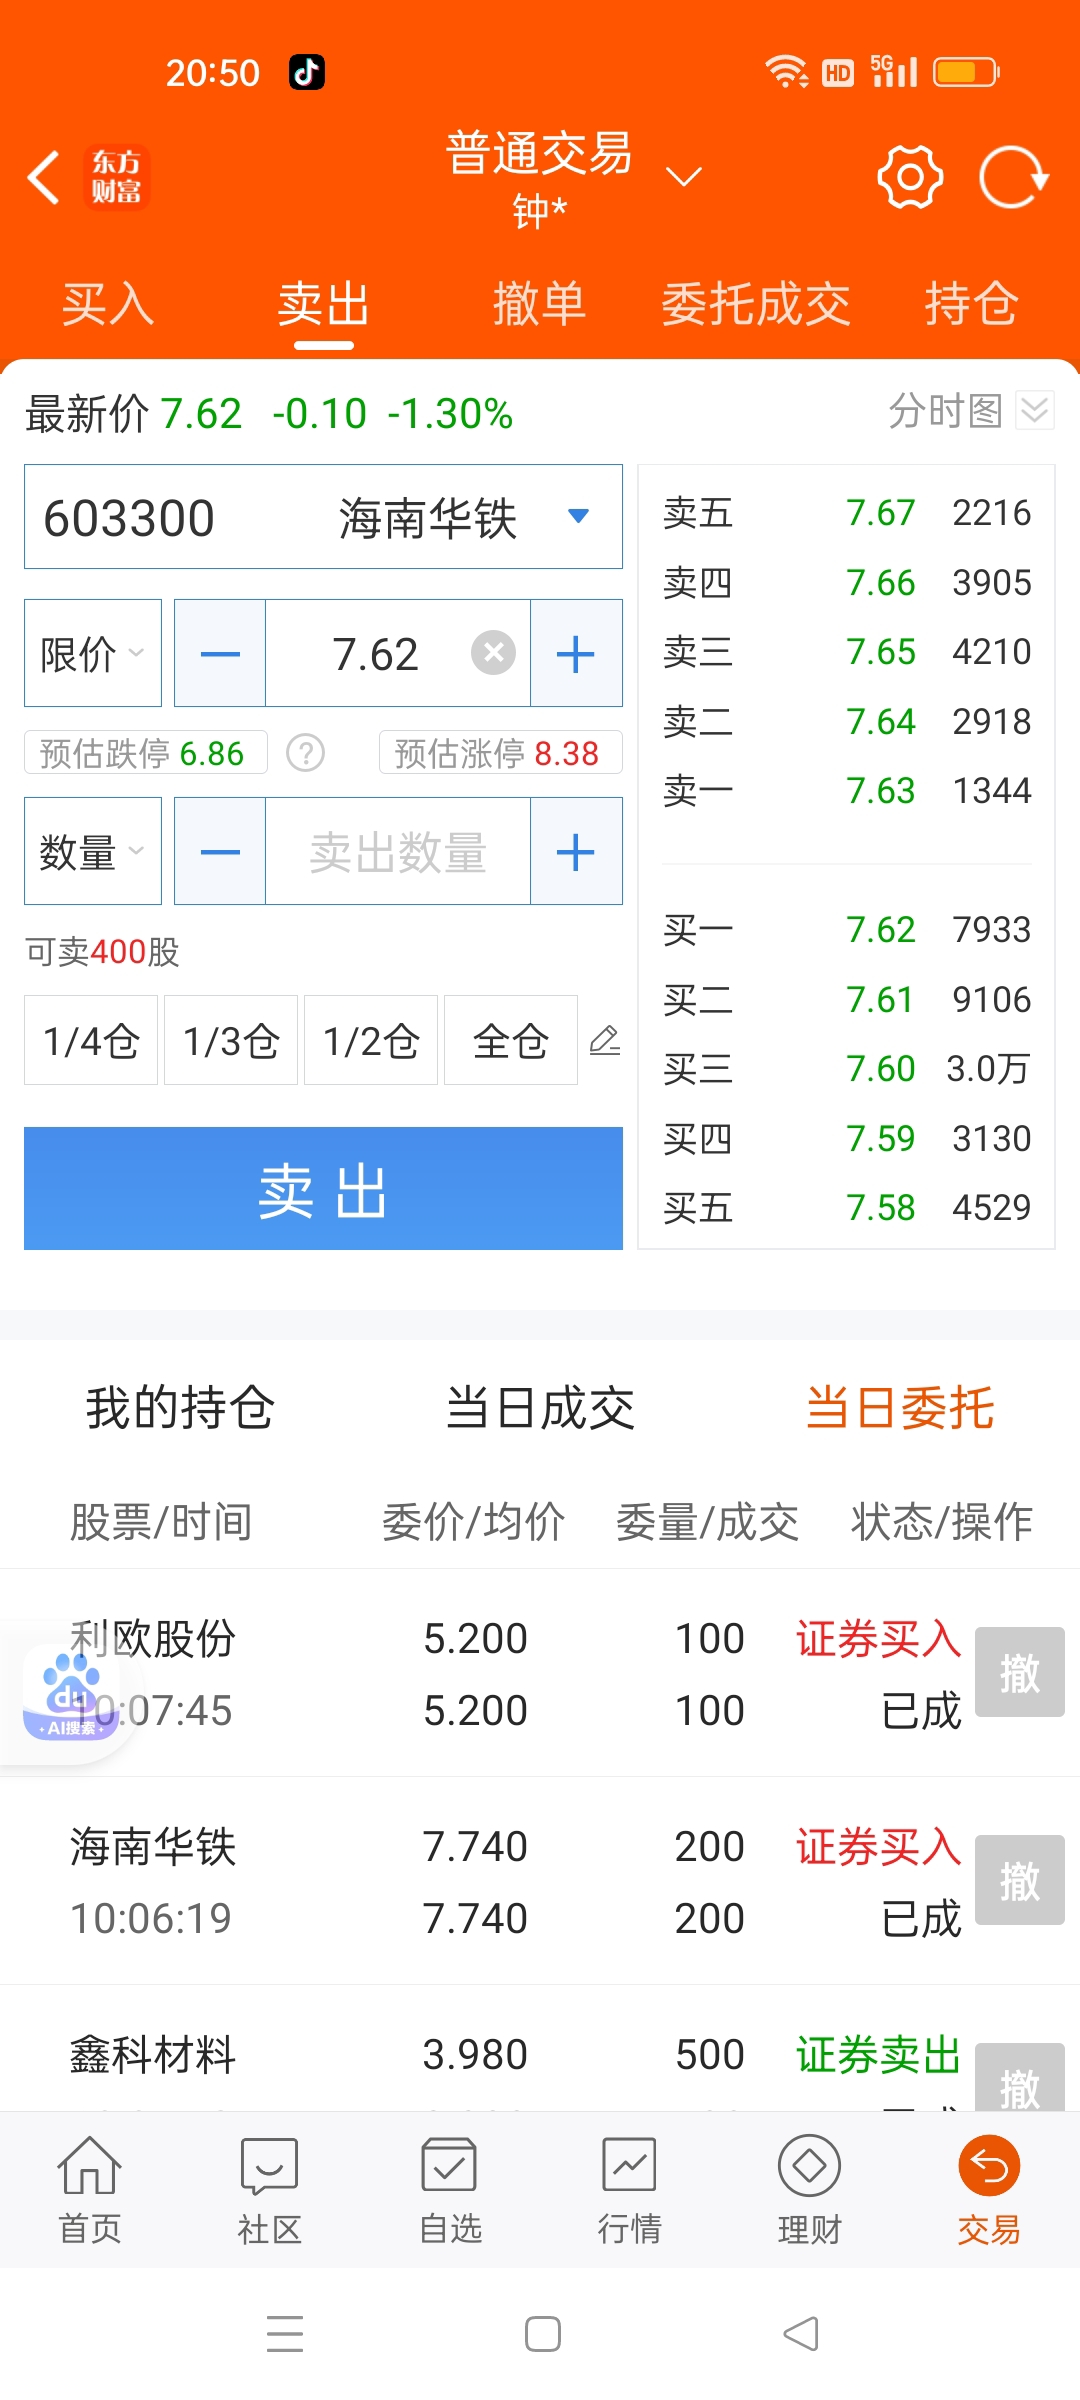Edit position presets pencil icon

(x=605, y=1040)
